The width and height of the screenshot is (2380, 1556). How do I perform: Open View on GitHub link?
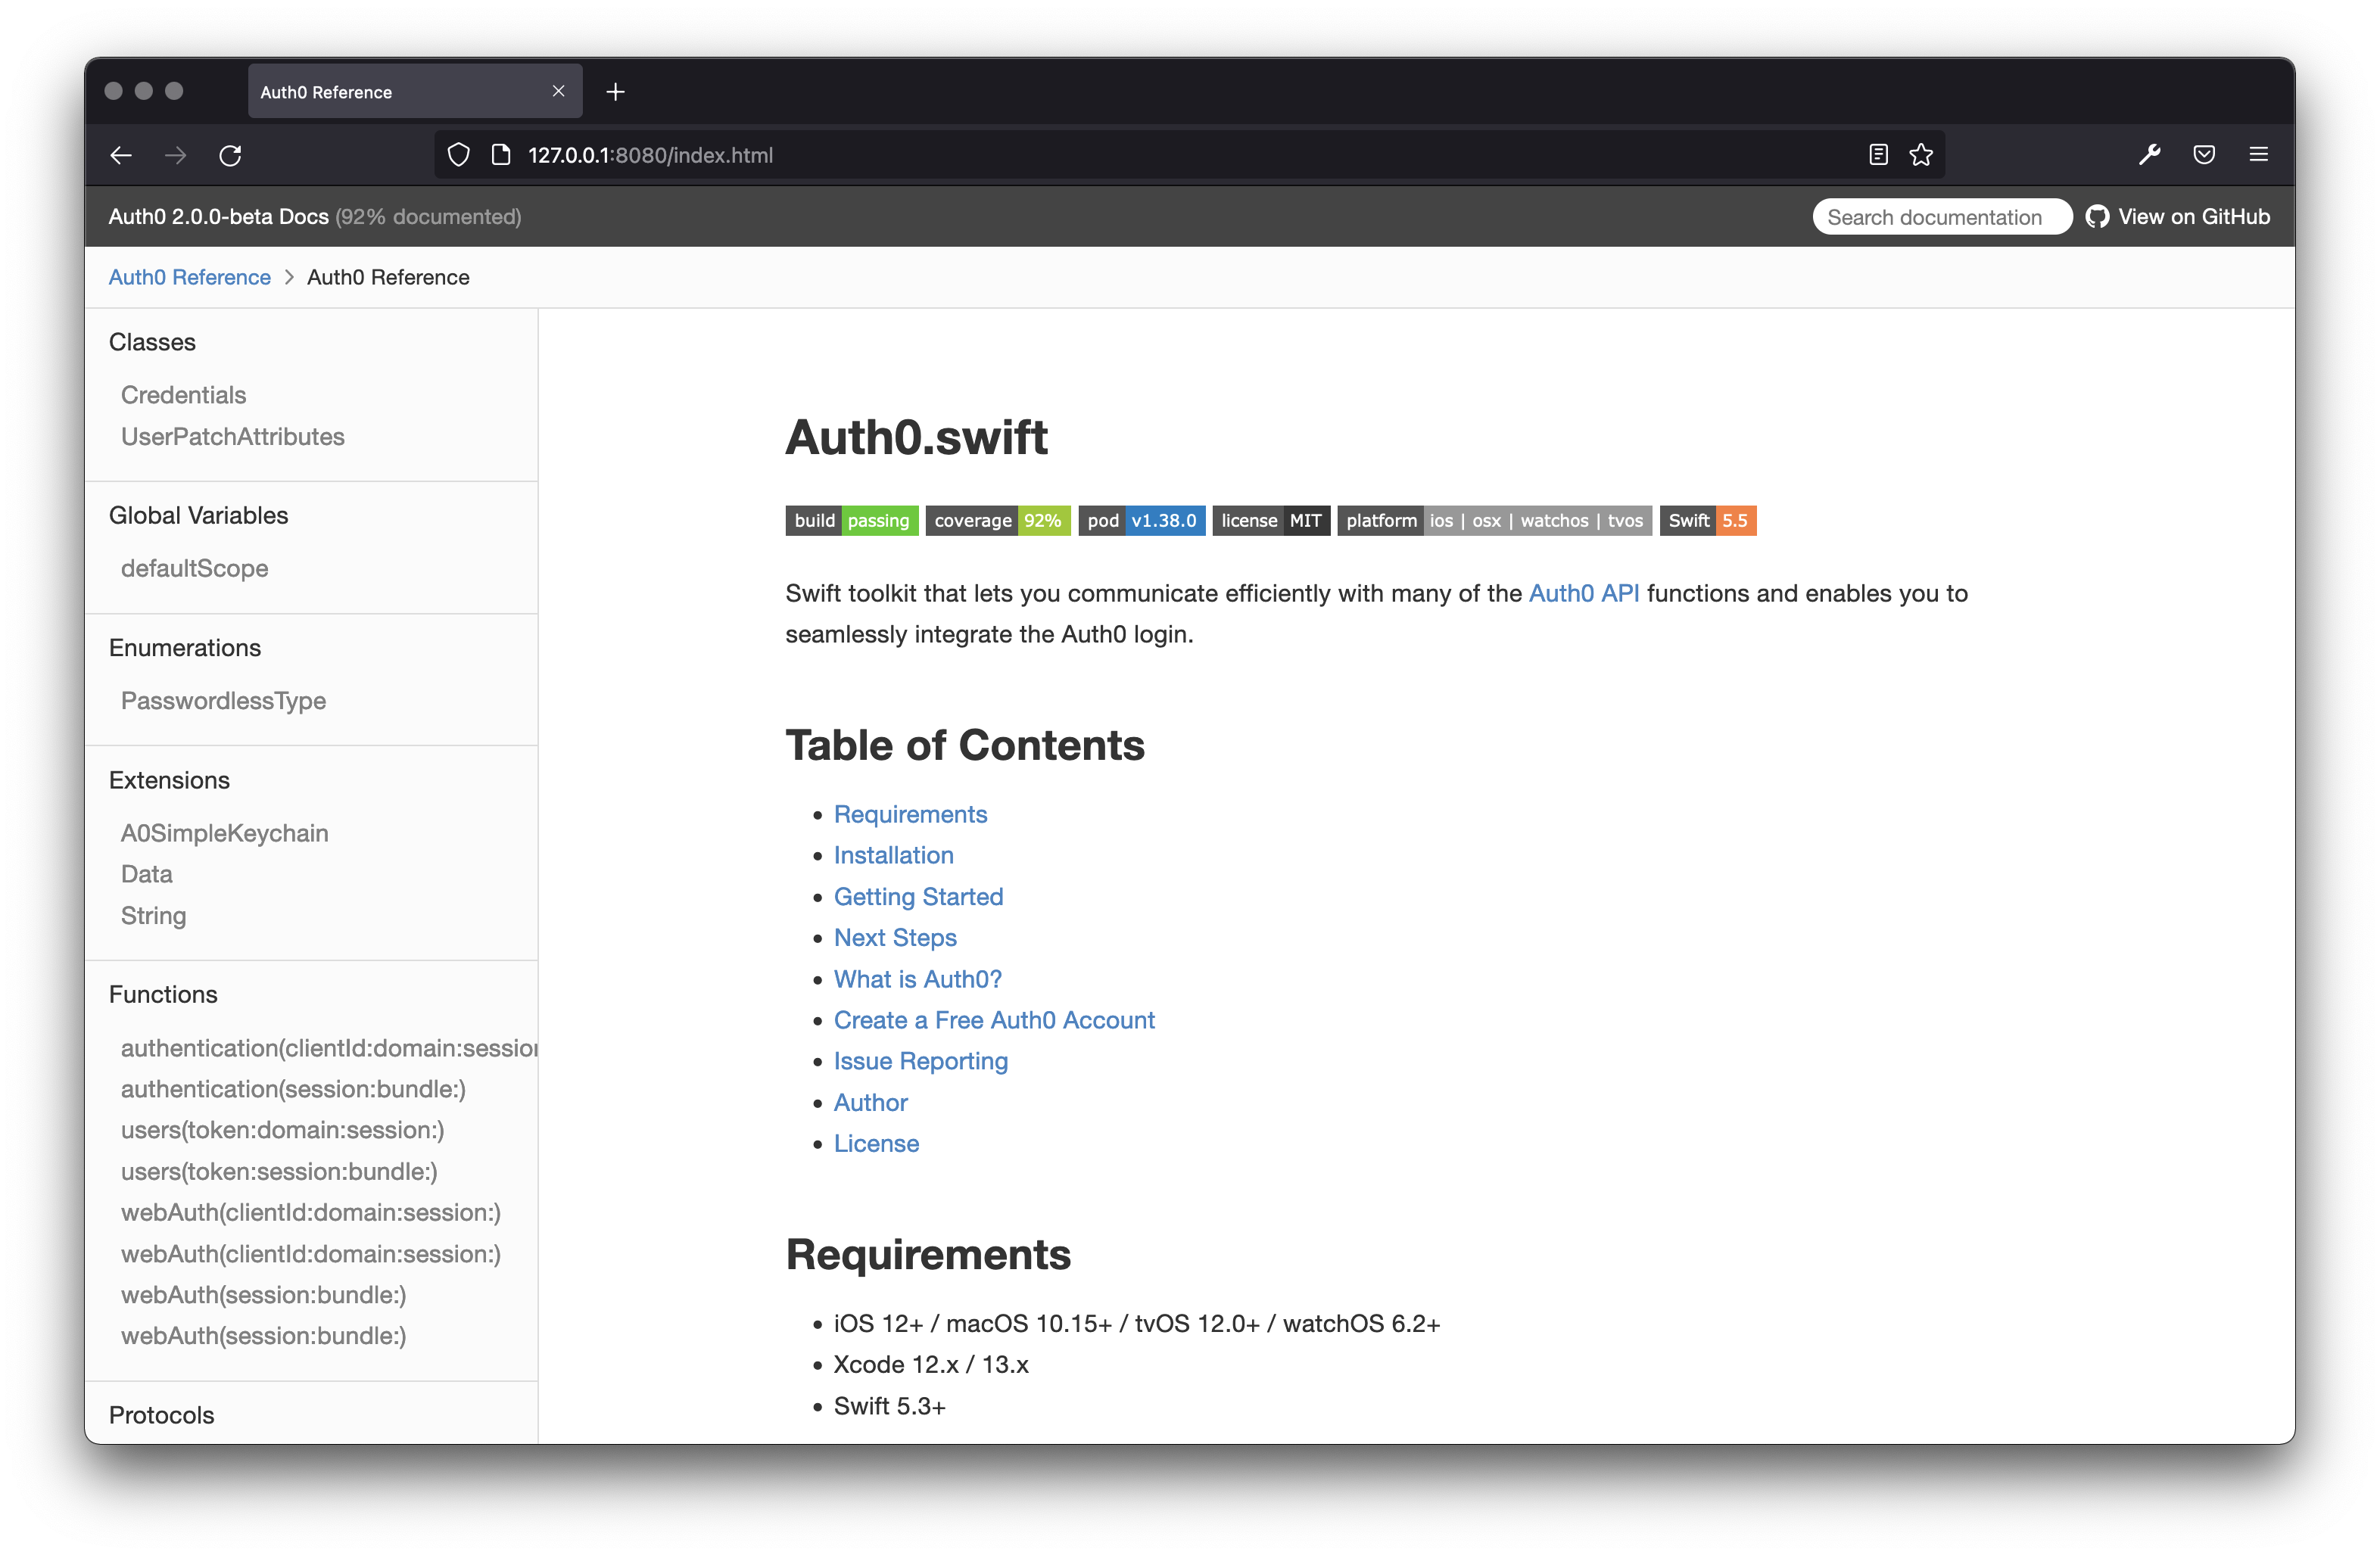click(x=2178, y=217)
